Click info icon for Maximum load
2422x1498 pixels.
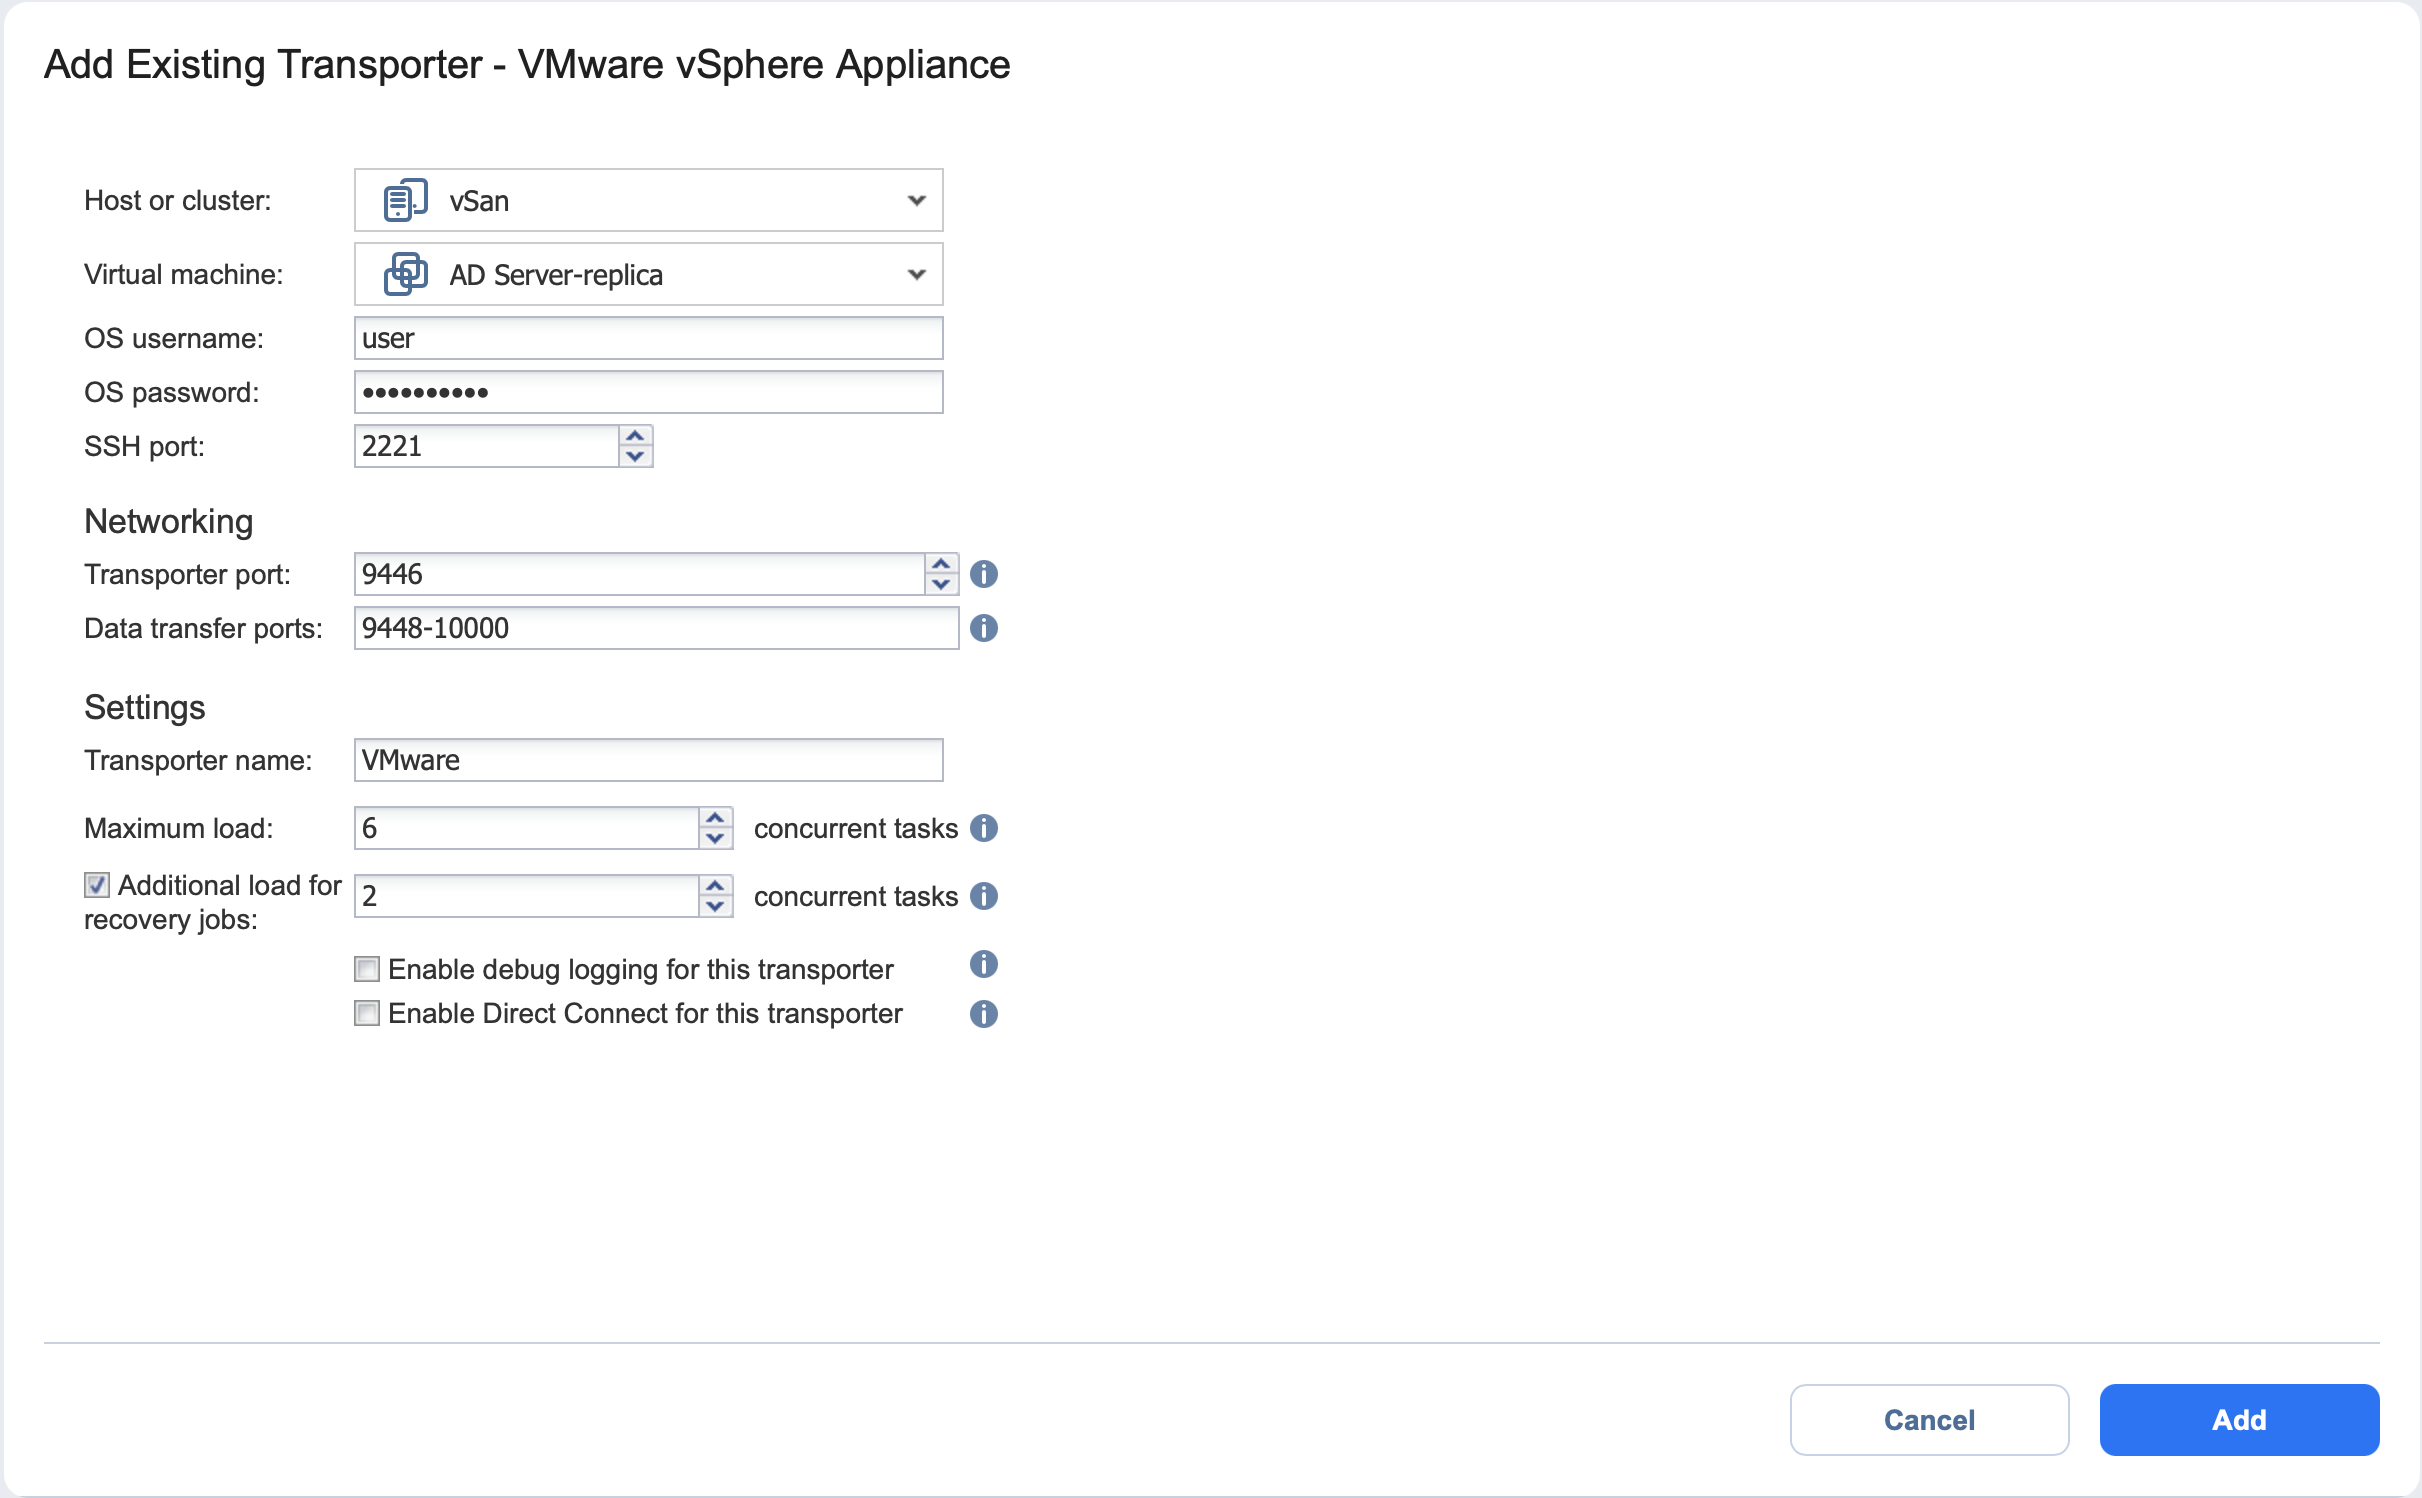click(x=984, y=828)
